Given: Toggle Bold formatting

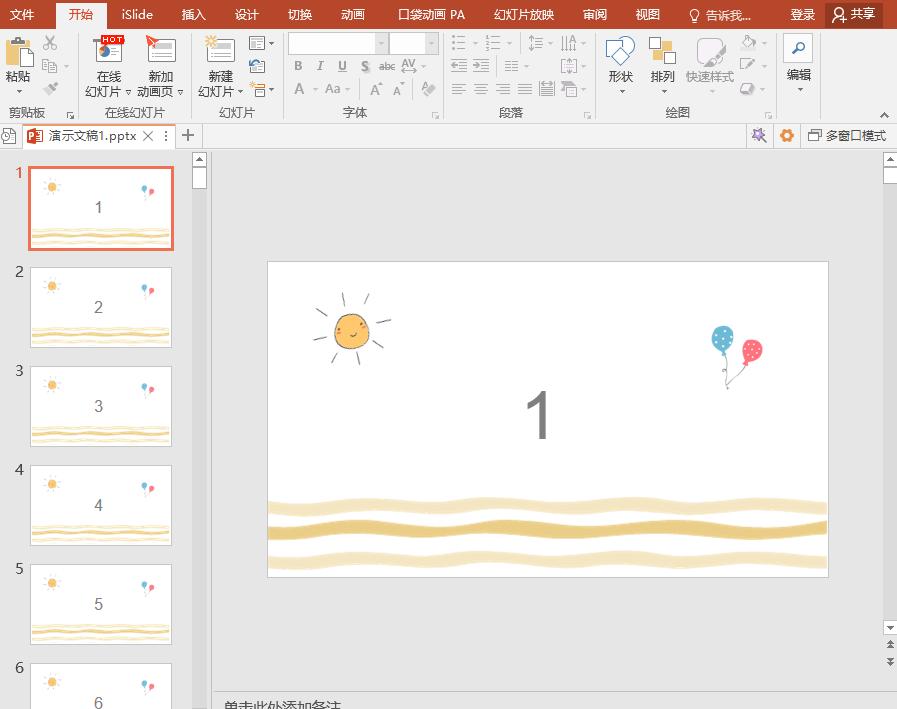Looking at the screenshot, I should 298,66.
